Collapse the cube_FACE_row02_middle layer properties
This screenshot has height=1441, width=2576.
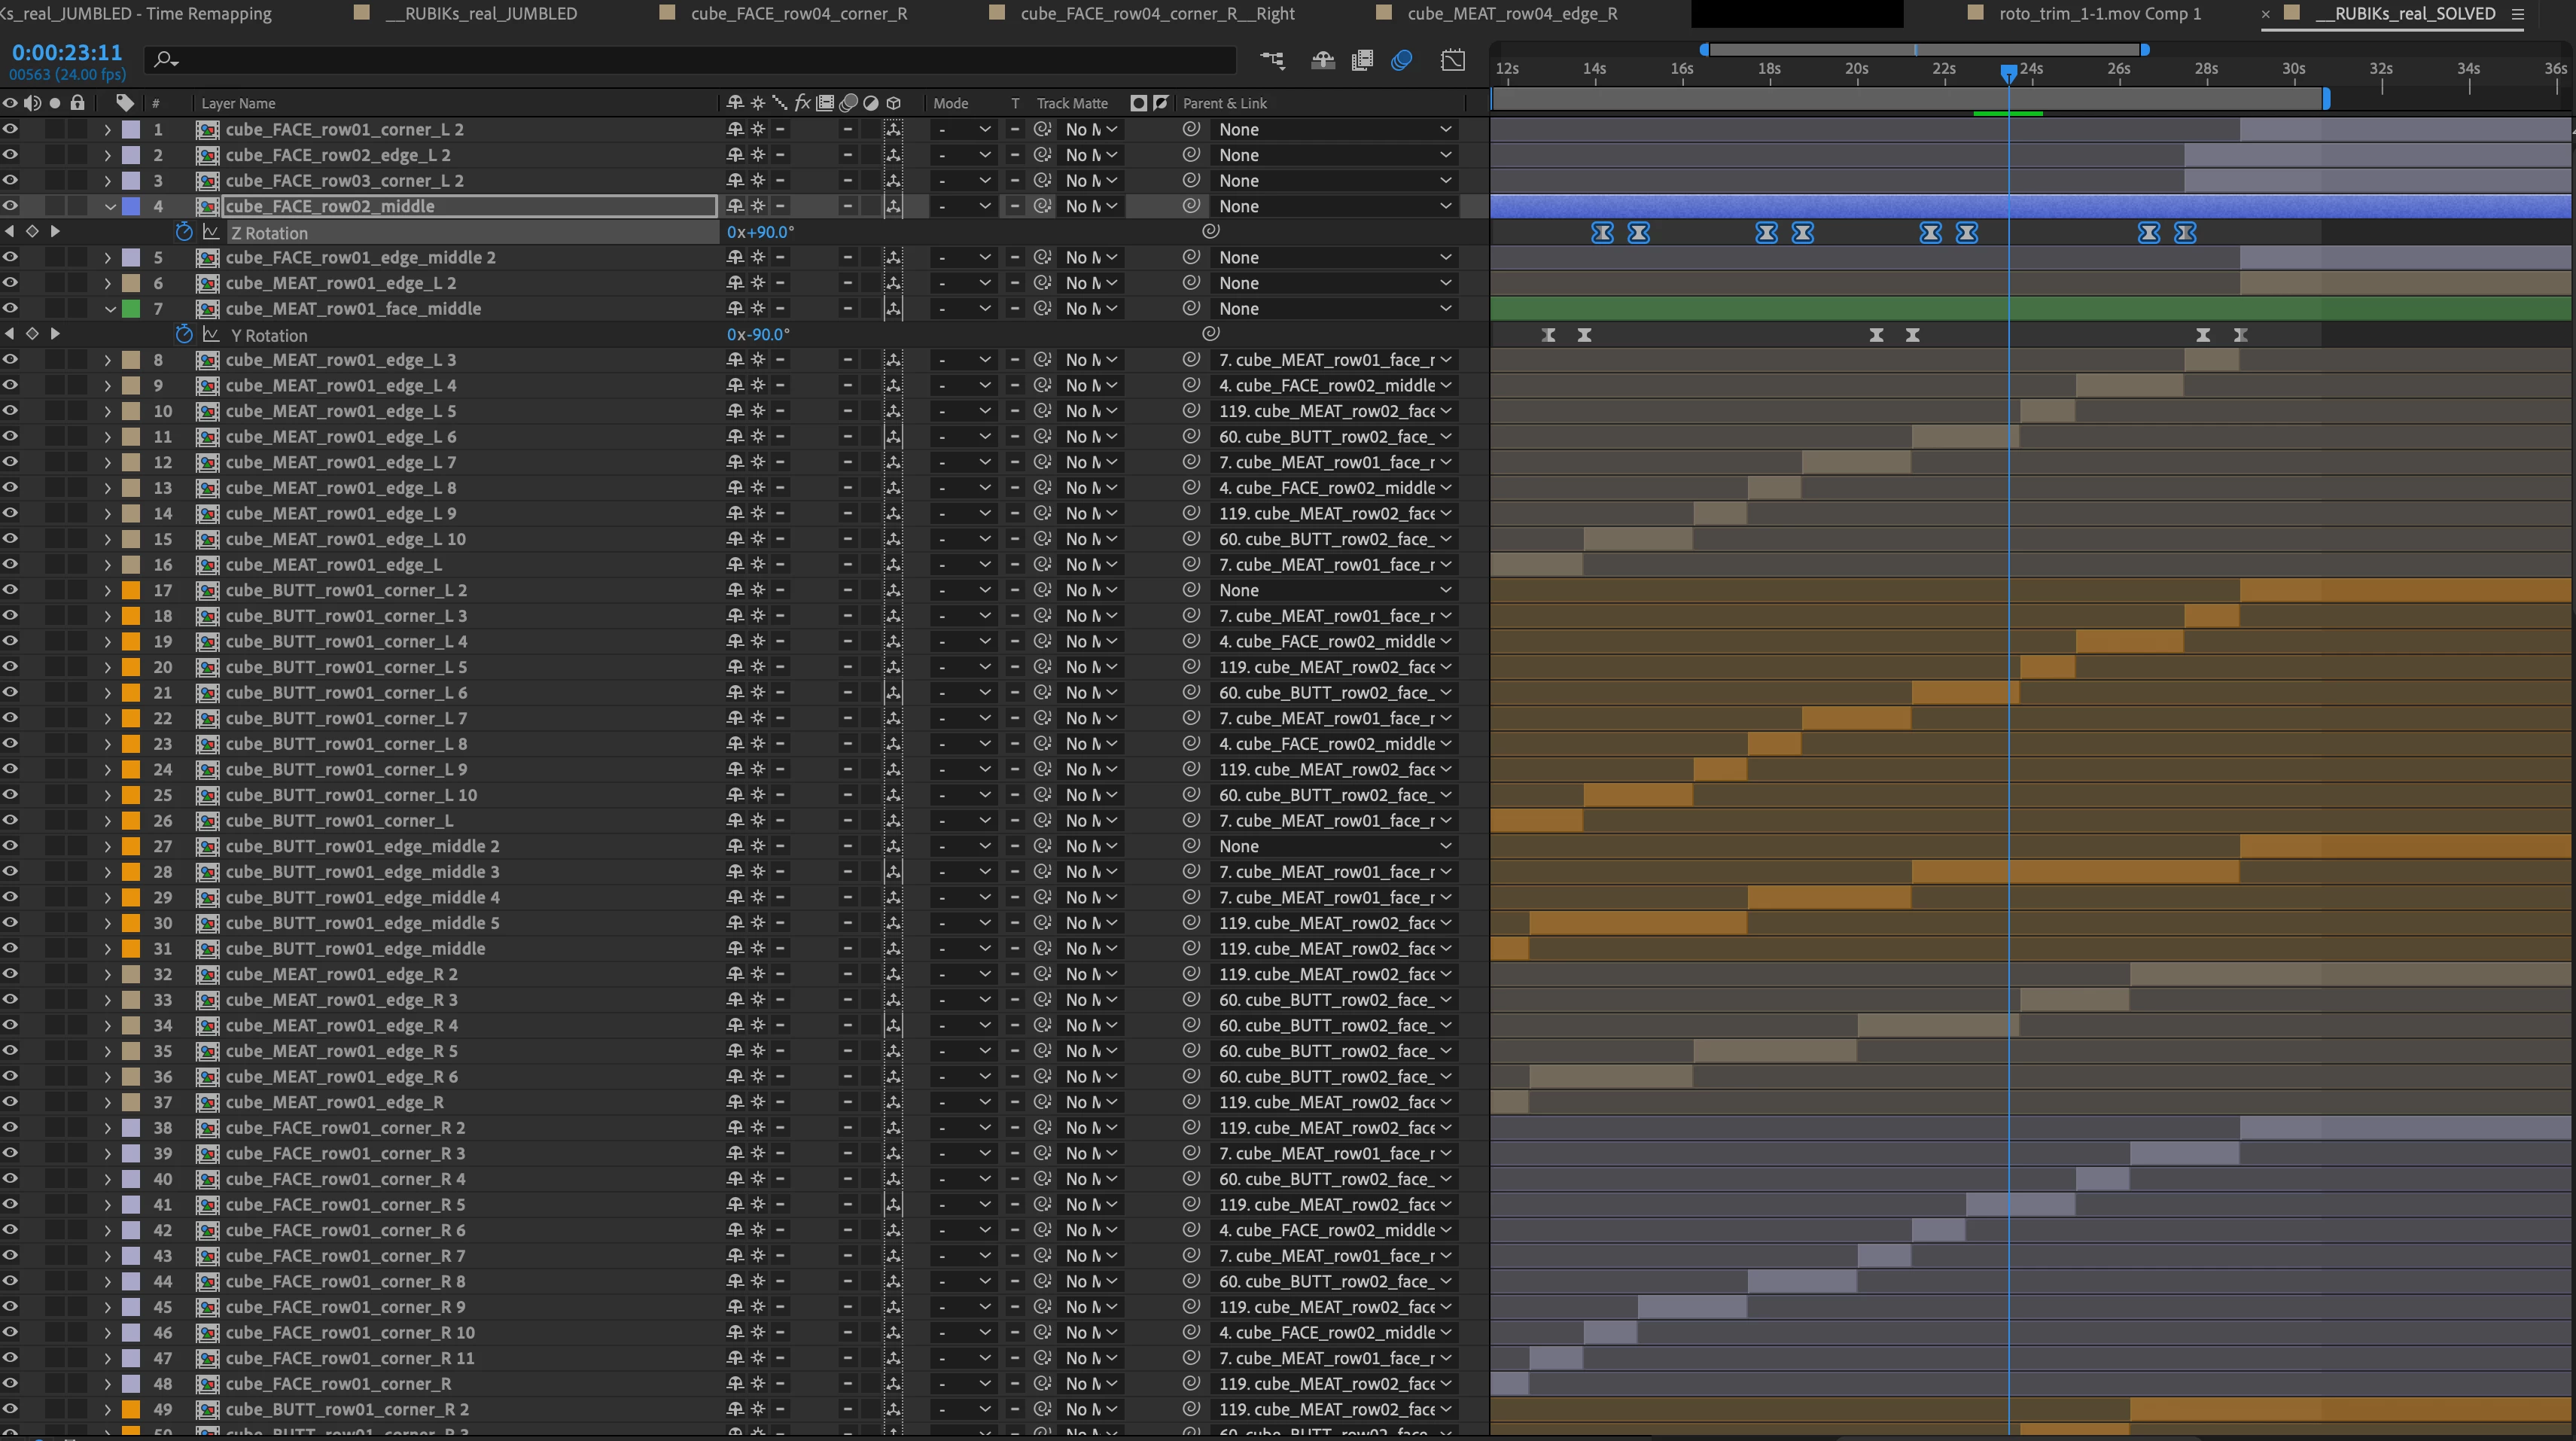tap(109, 206)
